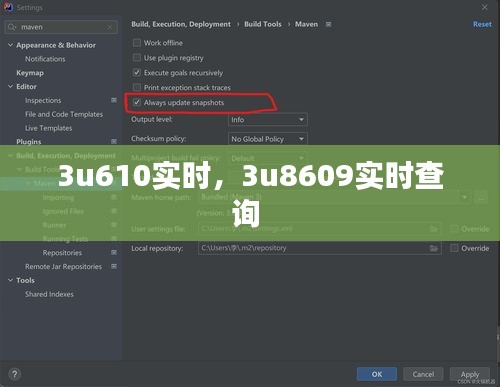Select Shared Indexes under Tools
500x387 pixels.
[x=49, y=294]
